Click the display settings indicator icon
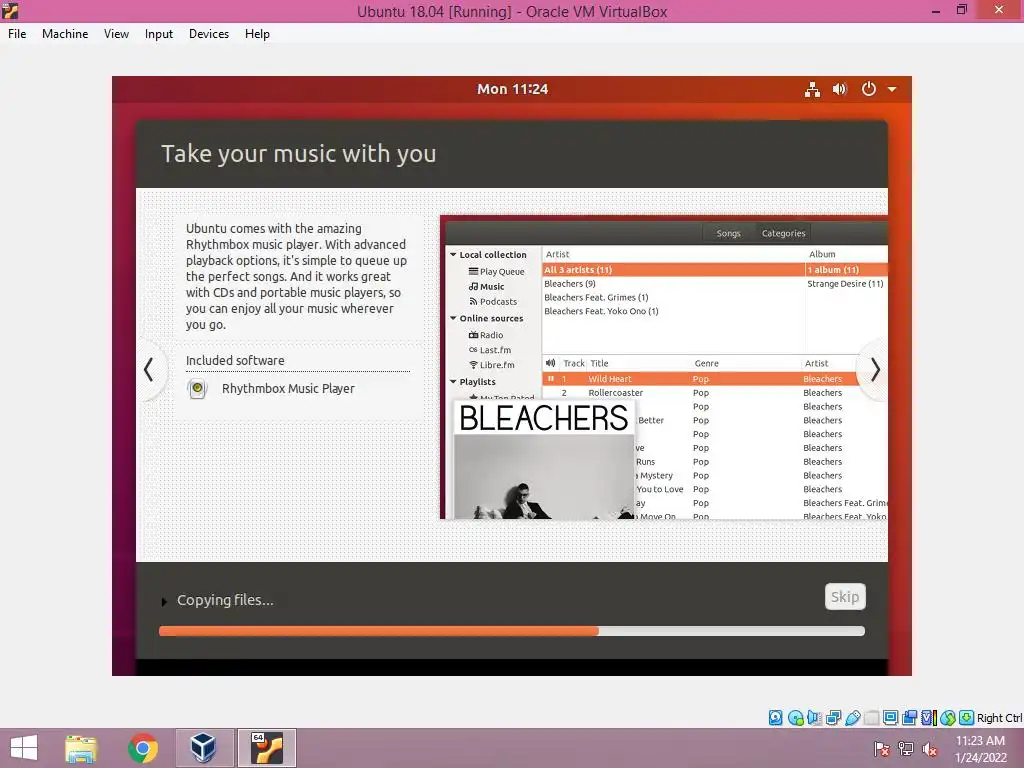Image resolution: width=1024 pixels, height=768 pixels. [x=890, y=718]
